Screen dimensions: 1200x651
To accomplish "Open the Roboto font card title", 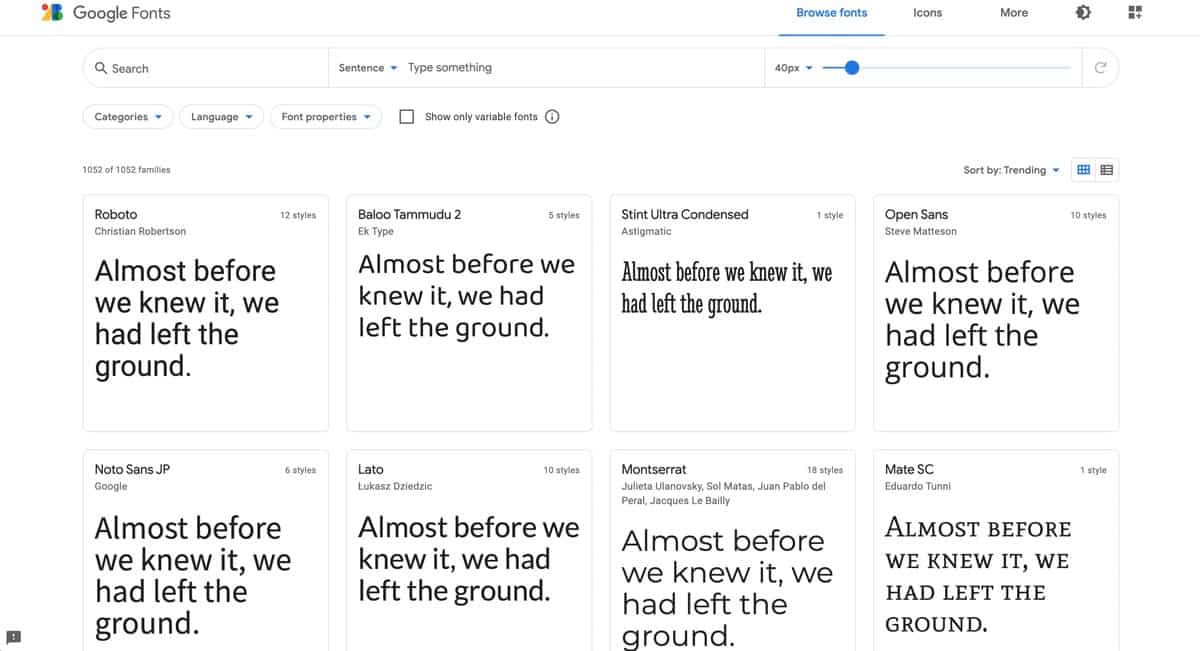I will click(x=116, y=214).
